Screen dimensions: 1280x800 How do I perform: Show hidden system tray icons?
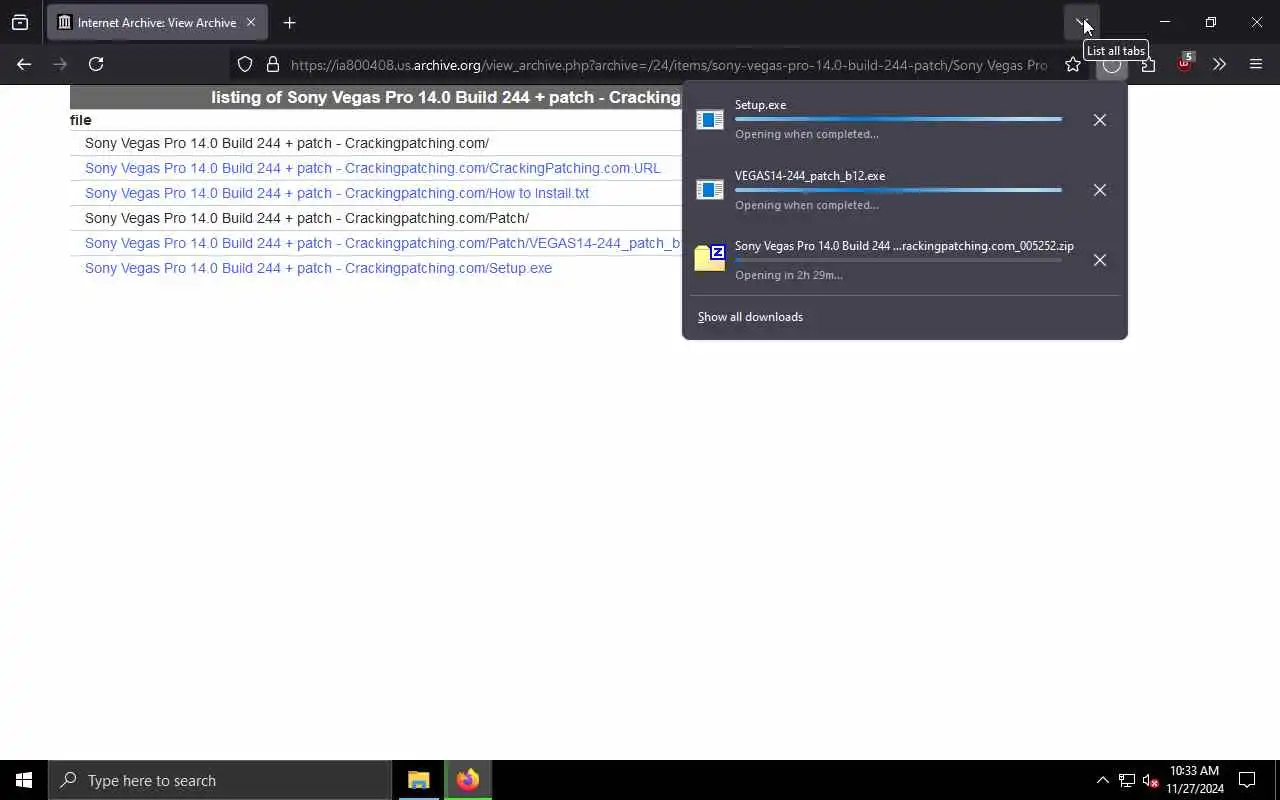pyautogui.click(x=1102, y=780)
